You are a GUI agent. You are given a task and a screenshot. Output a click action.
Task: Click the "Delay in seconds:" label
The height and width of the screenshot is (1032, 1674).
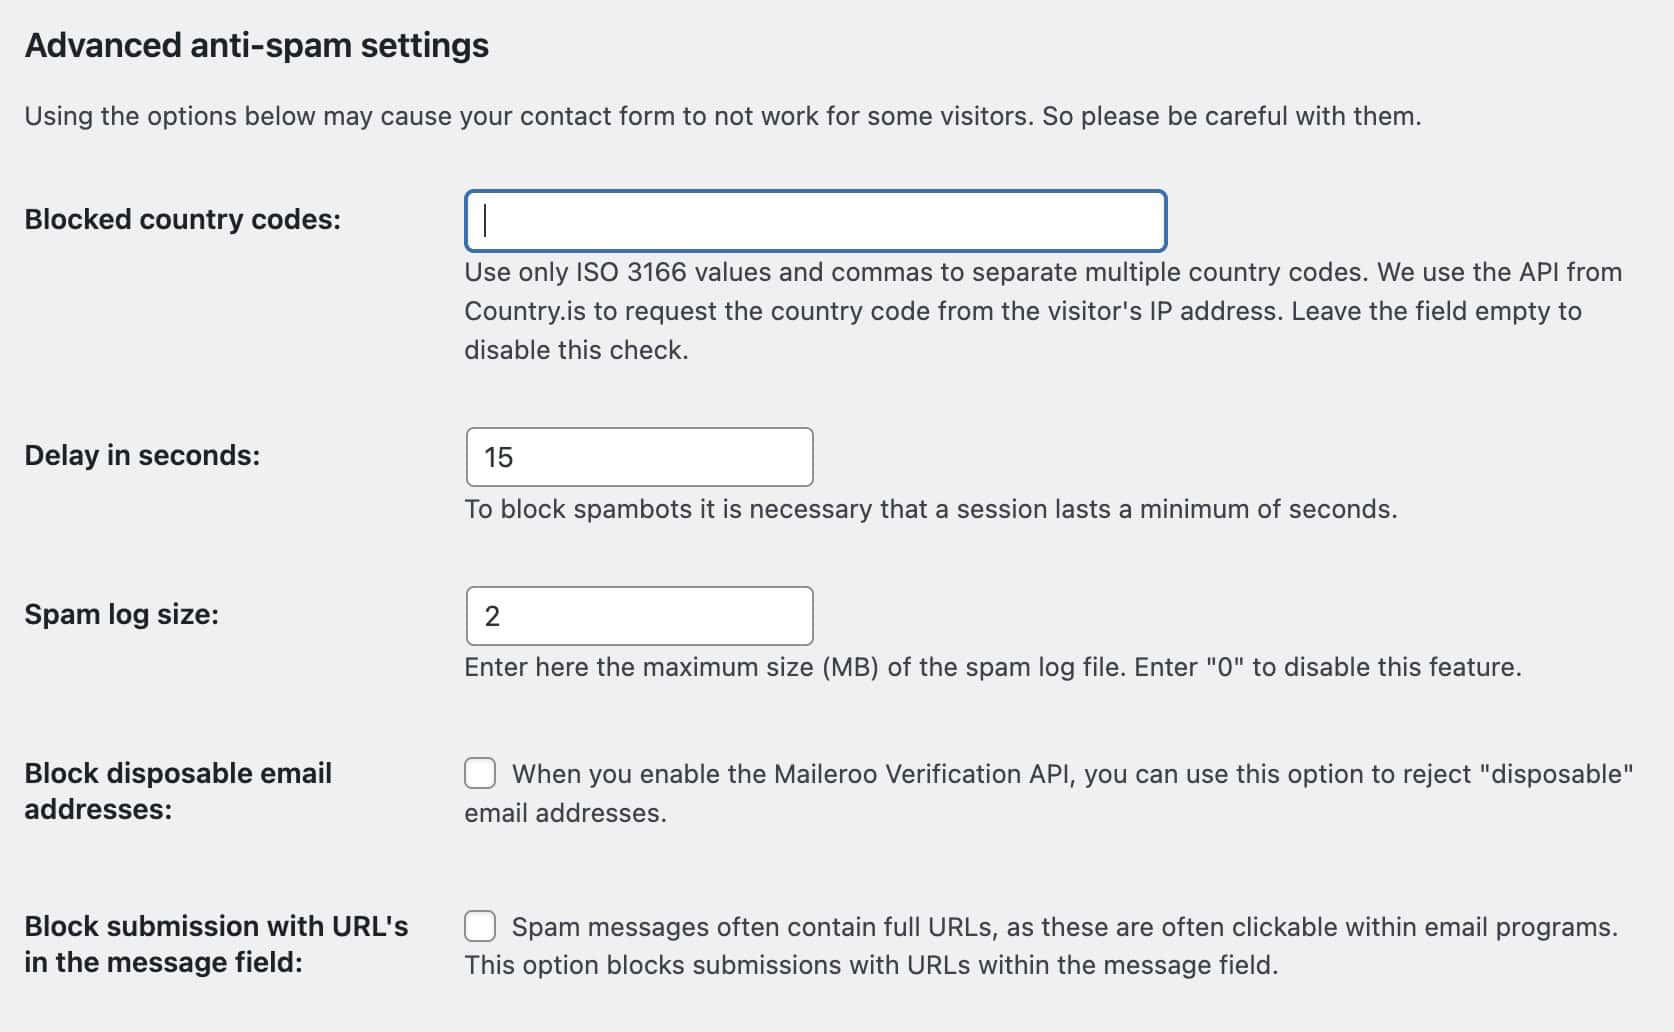(x=142, y=455)
